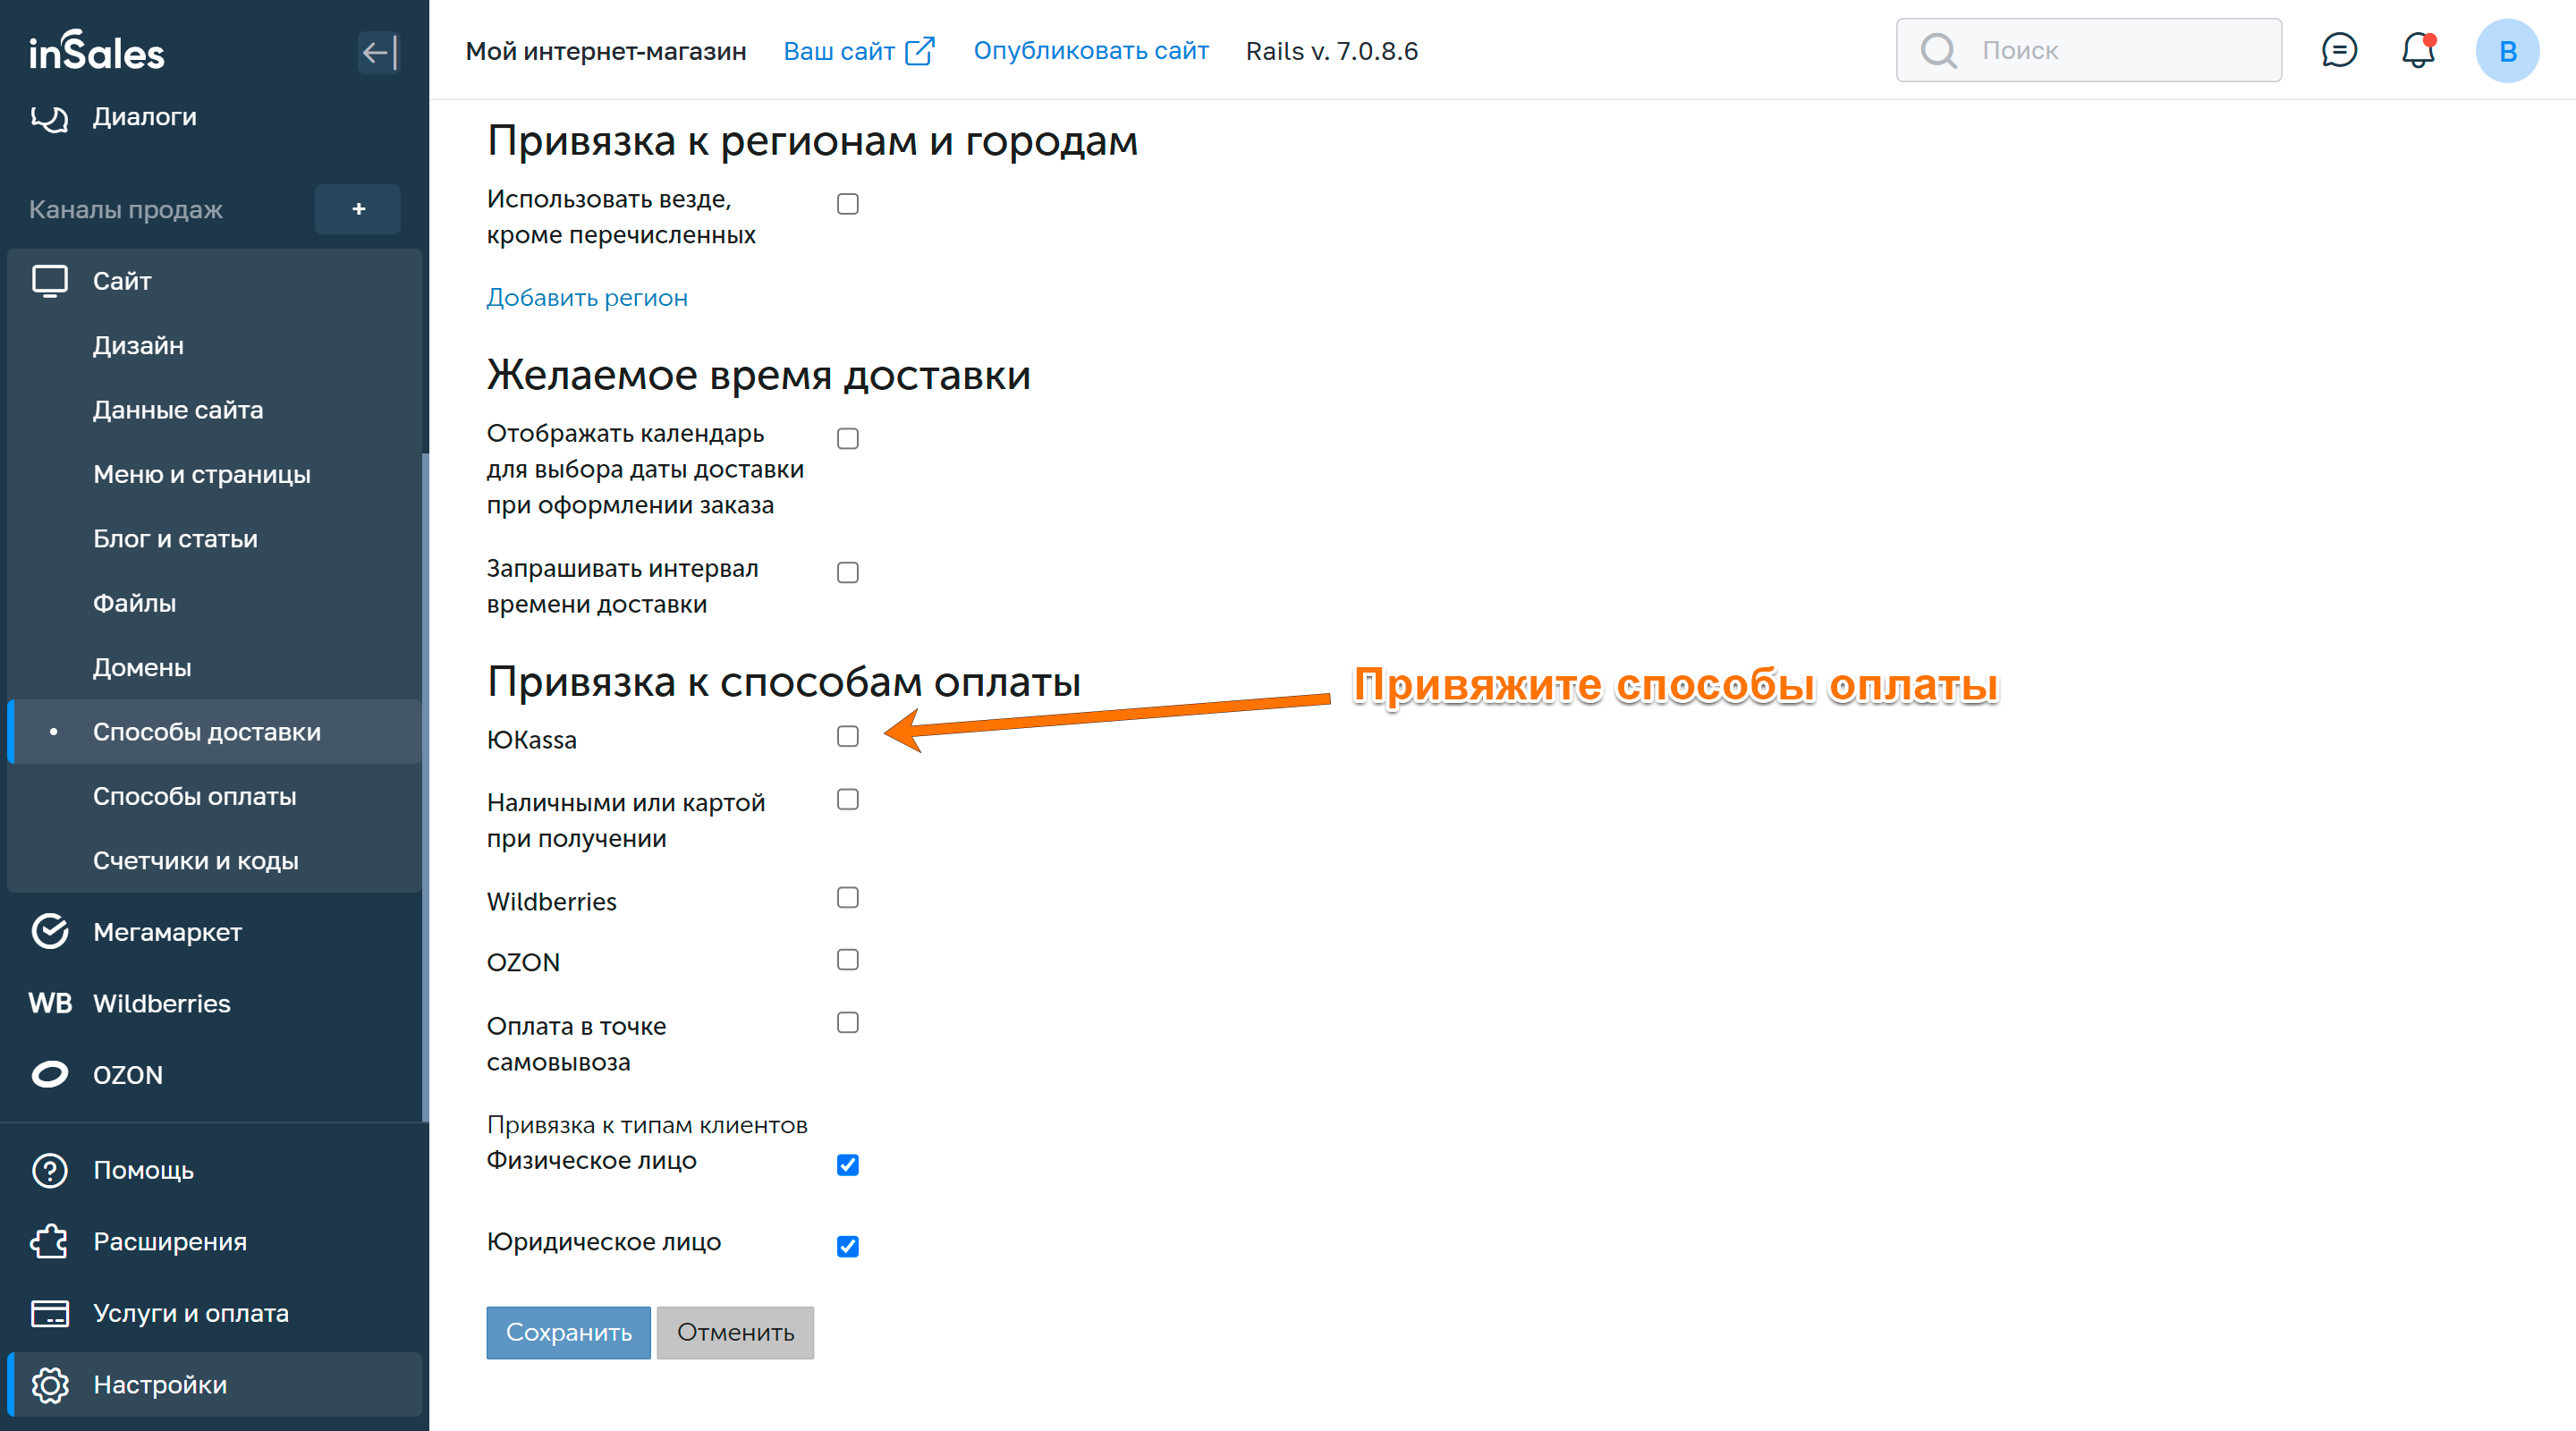This screenshot has height=1431, width=2576.
Task: Check Wildberries payment method checkbox
Action: click(x=847, y=897)
